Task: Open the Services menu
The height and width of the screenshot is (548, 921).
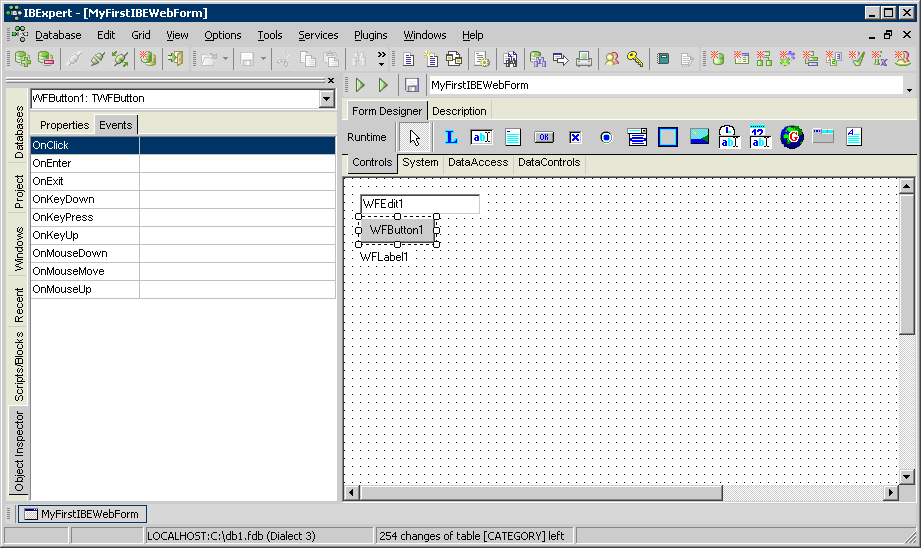Action: [318, 35]
